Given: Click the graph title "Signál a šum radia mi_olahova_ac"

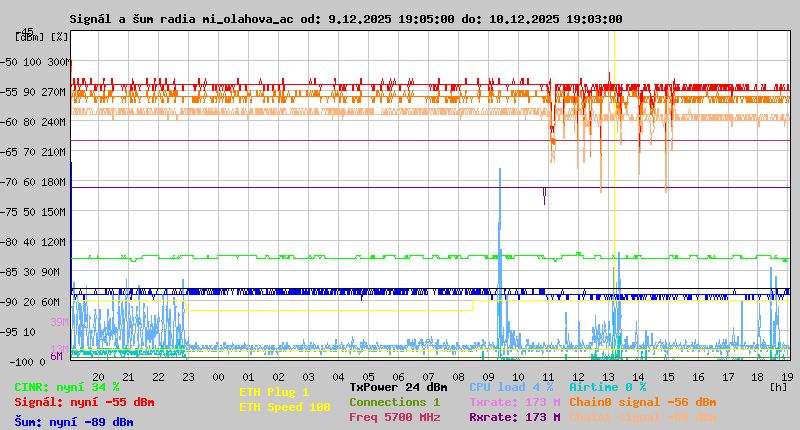Looking at the screenshot, I should tap(182, 19).
